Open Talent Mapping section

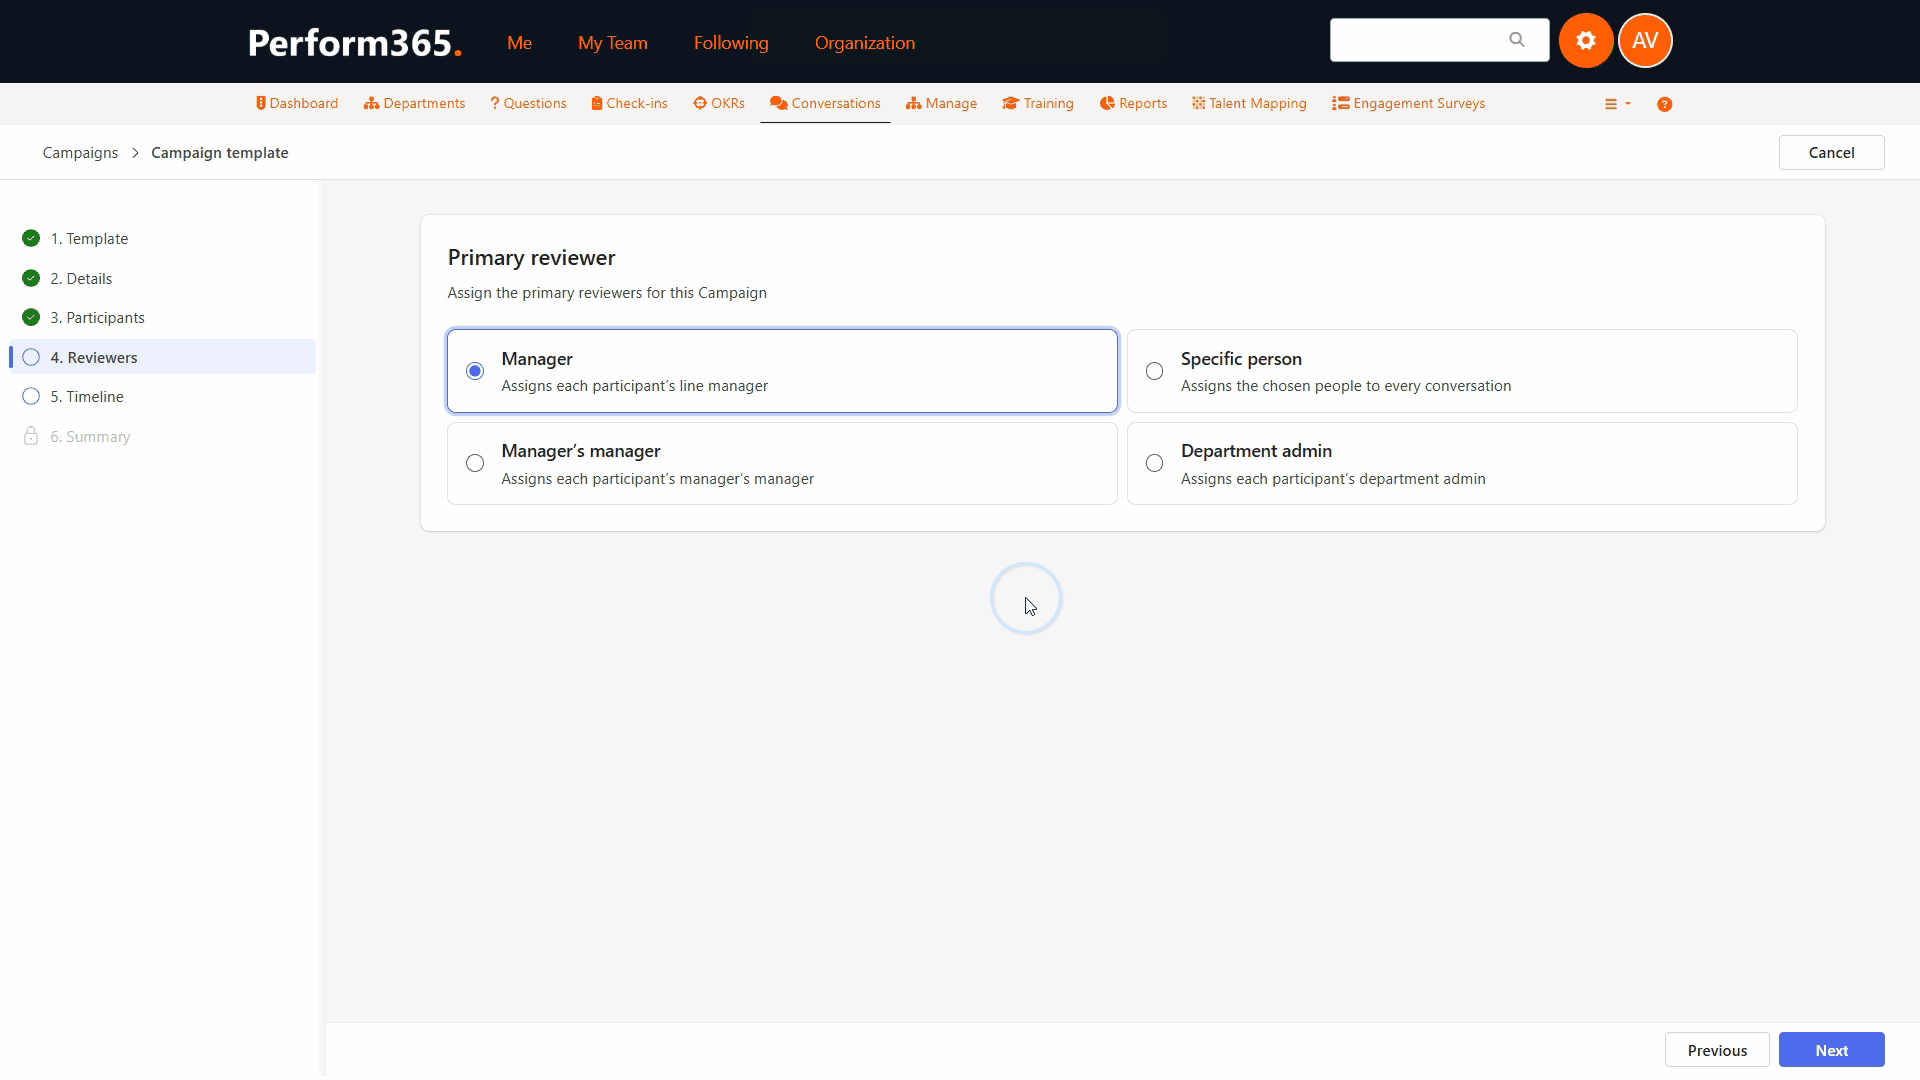1249,104
